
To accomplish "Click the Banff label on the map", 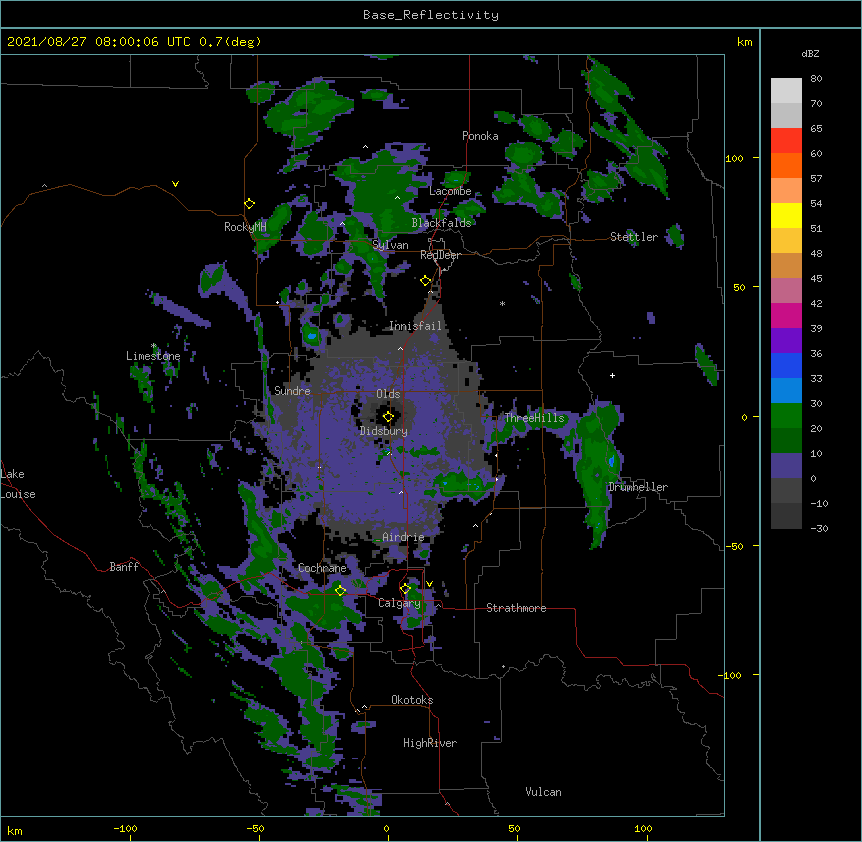I will pos(124,567).
